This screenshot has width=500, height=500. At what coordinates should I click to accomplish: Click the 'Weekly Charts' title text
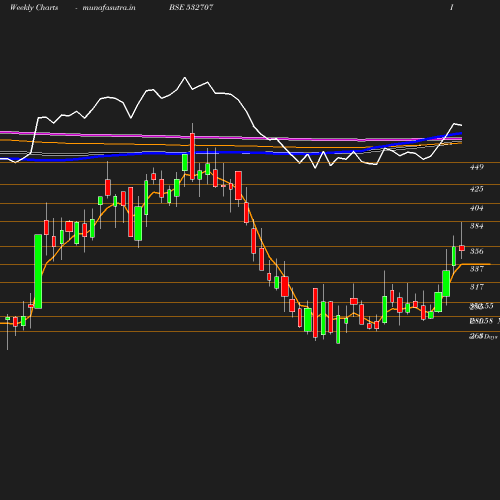34,7
